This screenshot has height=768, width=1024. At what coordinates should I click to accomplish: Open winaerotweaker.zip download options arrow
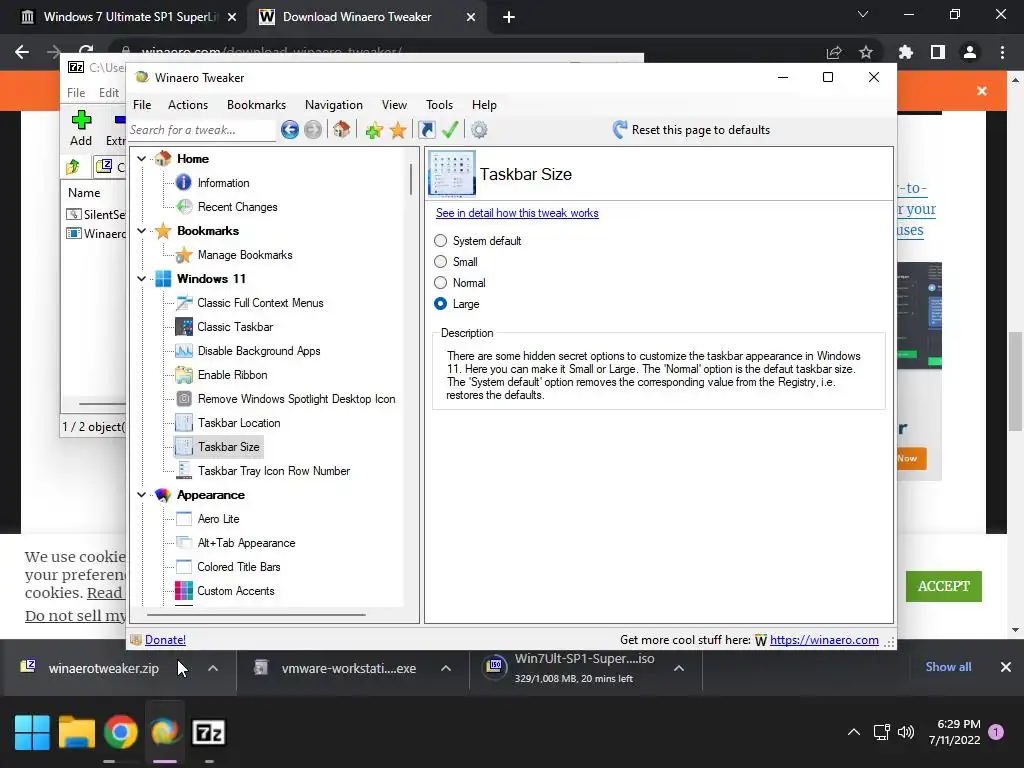[213, 668]
